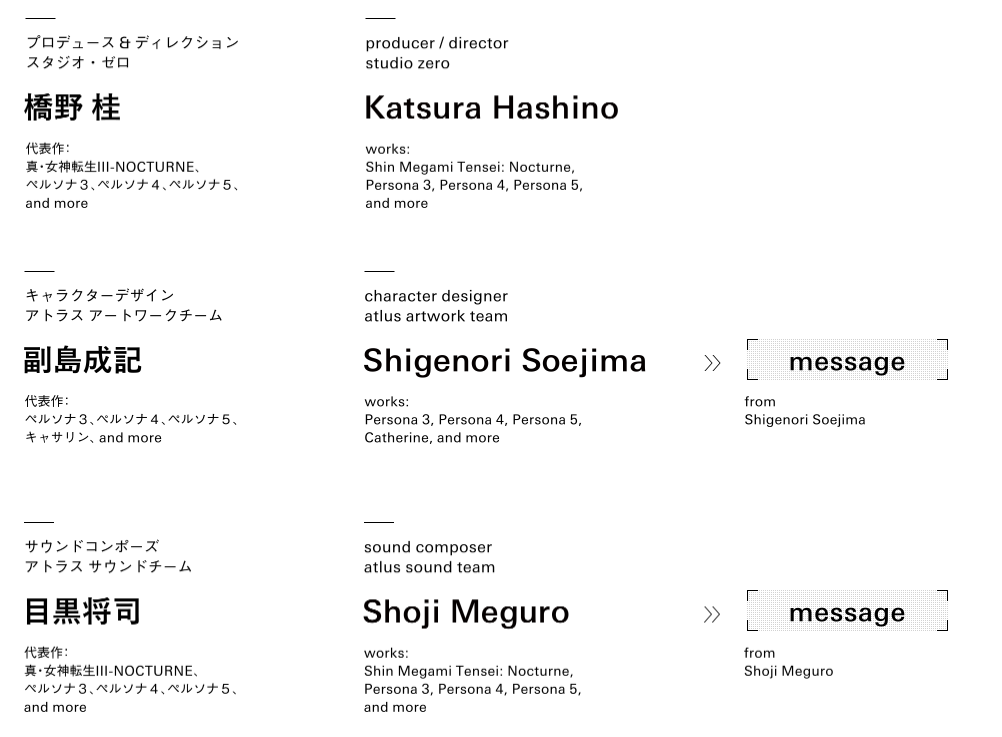
Task: Click the message button for Shoji Meguro
Action: pos(846,612)
